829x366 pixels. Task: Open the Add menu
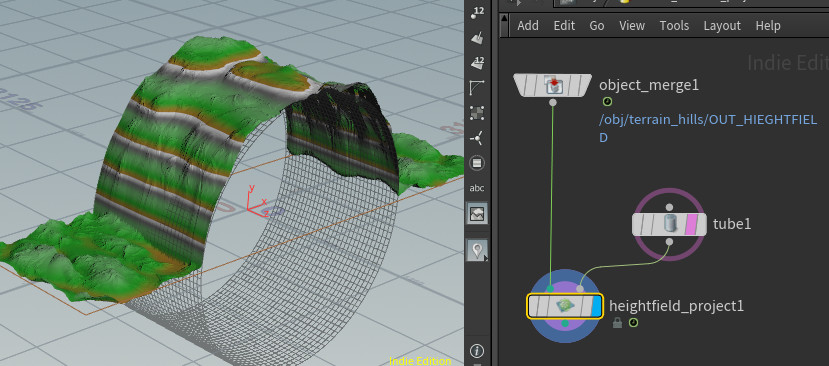(528, 25)
